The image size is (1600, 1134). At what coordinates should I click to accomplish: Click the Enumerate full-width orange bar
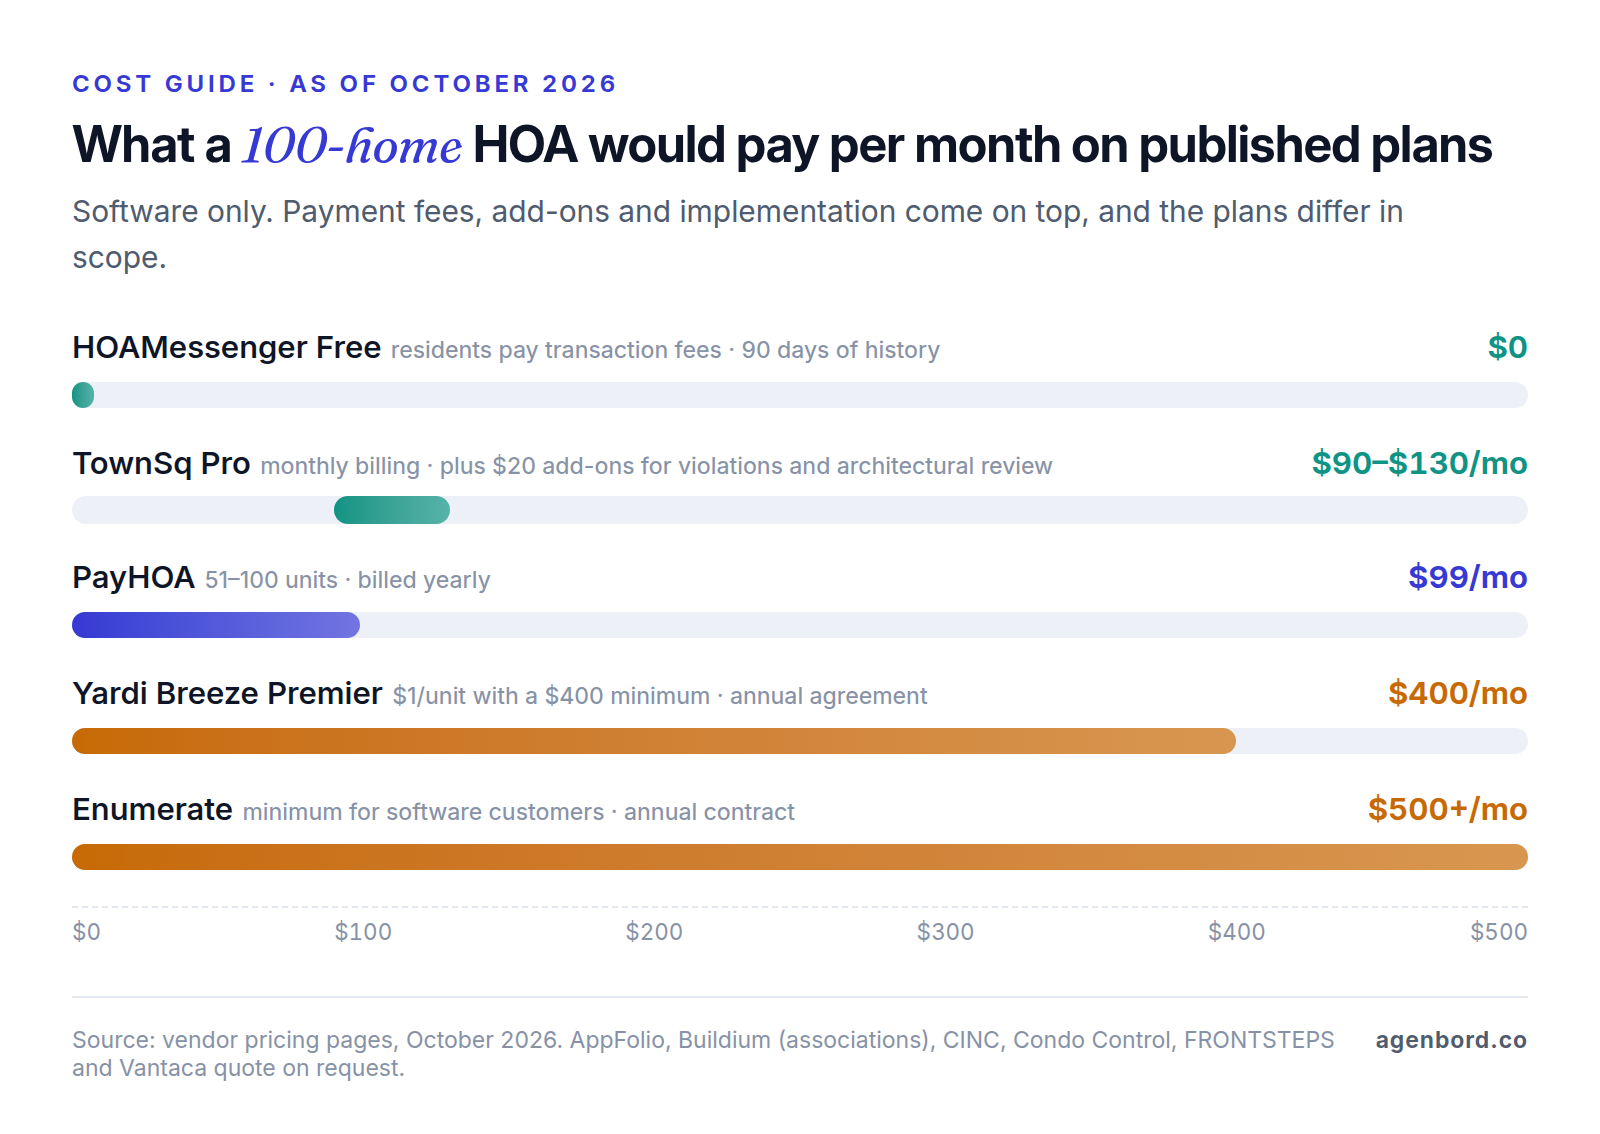click(800, 857)
